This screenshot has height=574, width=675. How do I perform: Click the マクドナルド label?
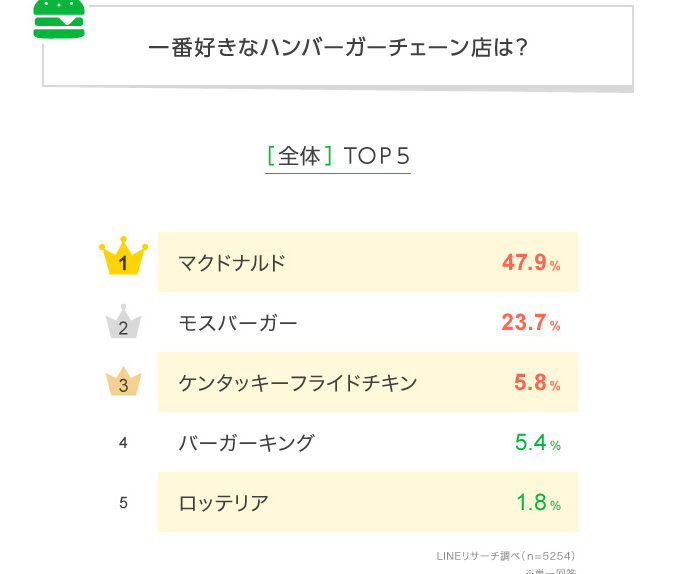tap(232, 263)
